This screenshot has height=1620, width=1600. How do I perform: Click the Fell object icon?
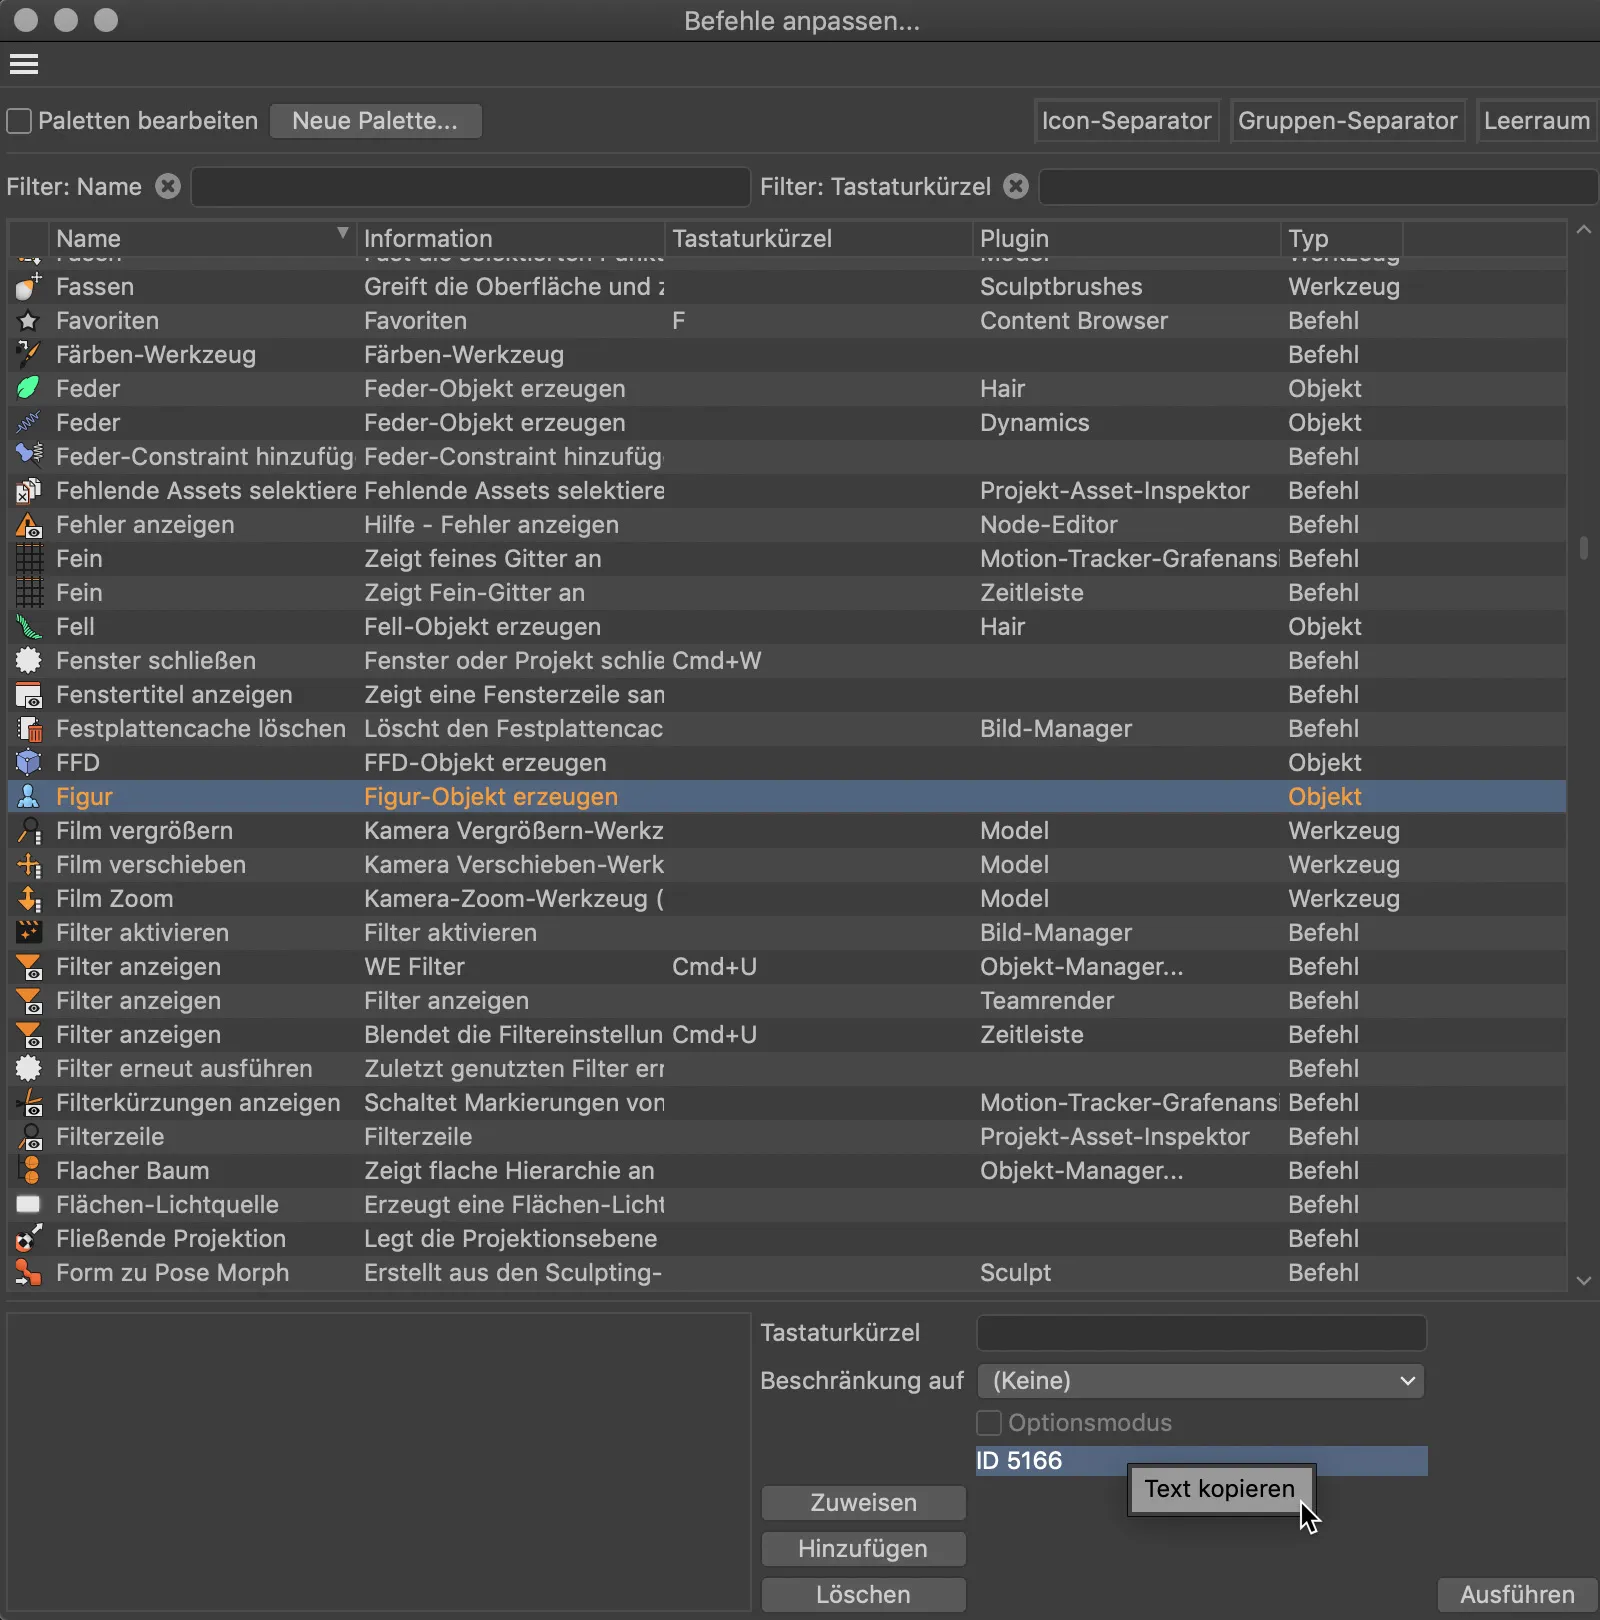(28, 627)
